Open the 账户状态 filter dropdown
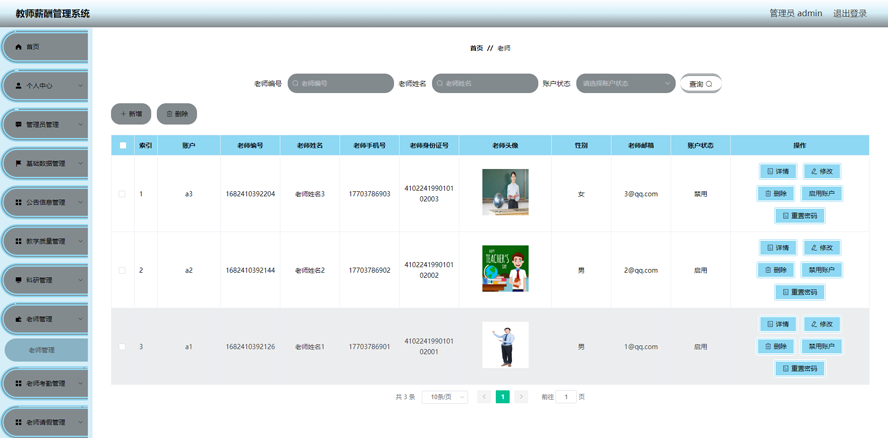Screen dimensions: 888x438 626,83
